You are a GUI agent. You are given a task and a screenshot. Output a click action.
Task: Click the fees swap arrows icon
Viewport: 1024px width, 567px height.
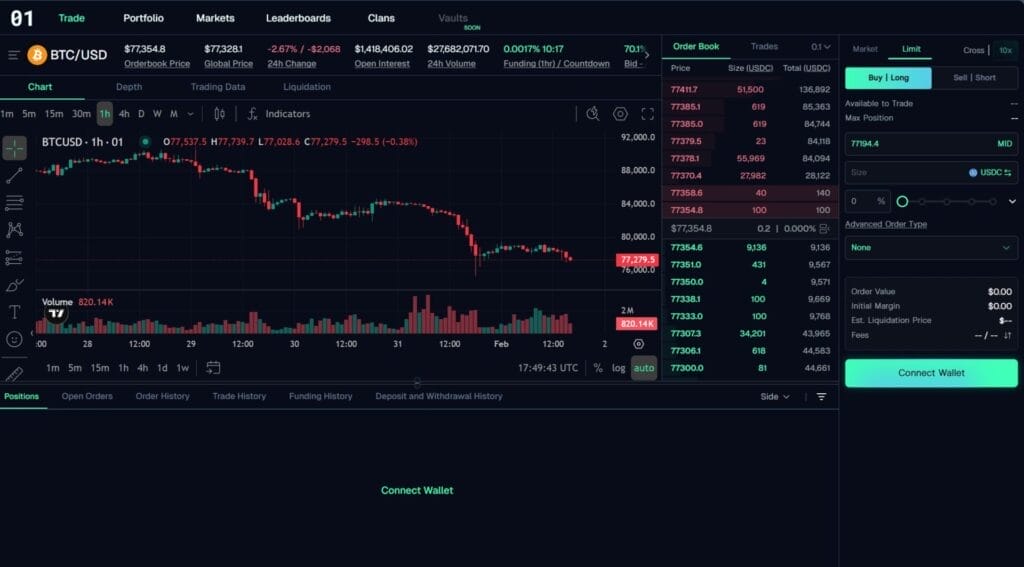[1008, 335]
